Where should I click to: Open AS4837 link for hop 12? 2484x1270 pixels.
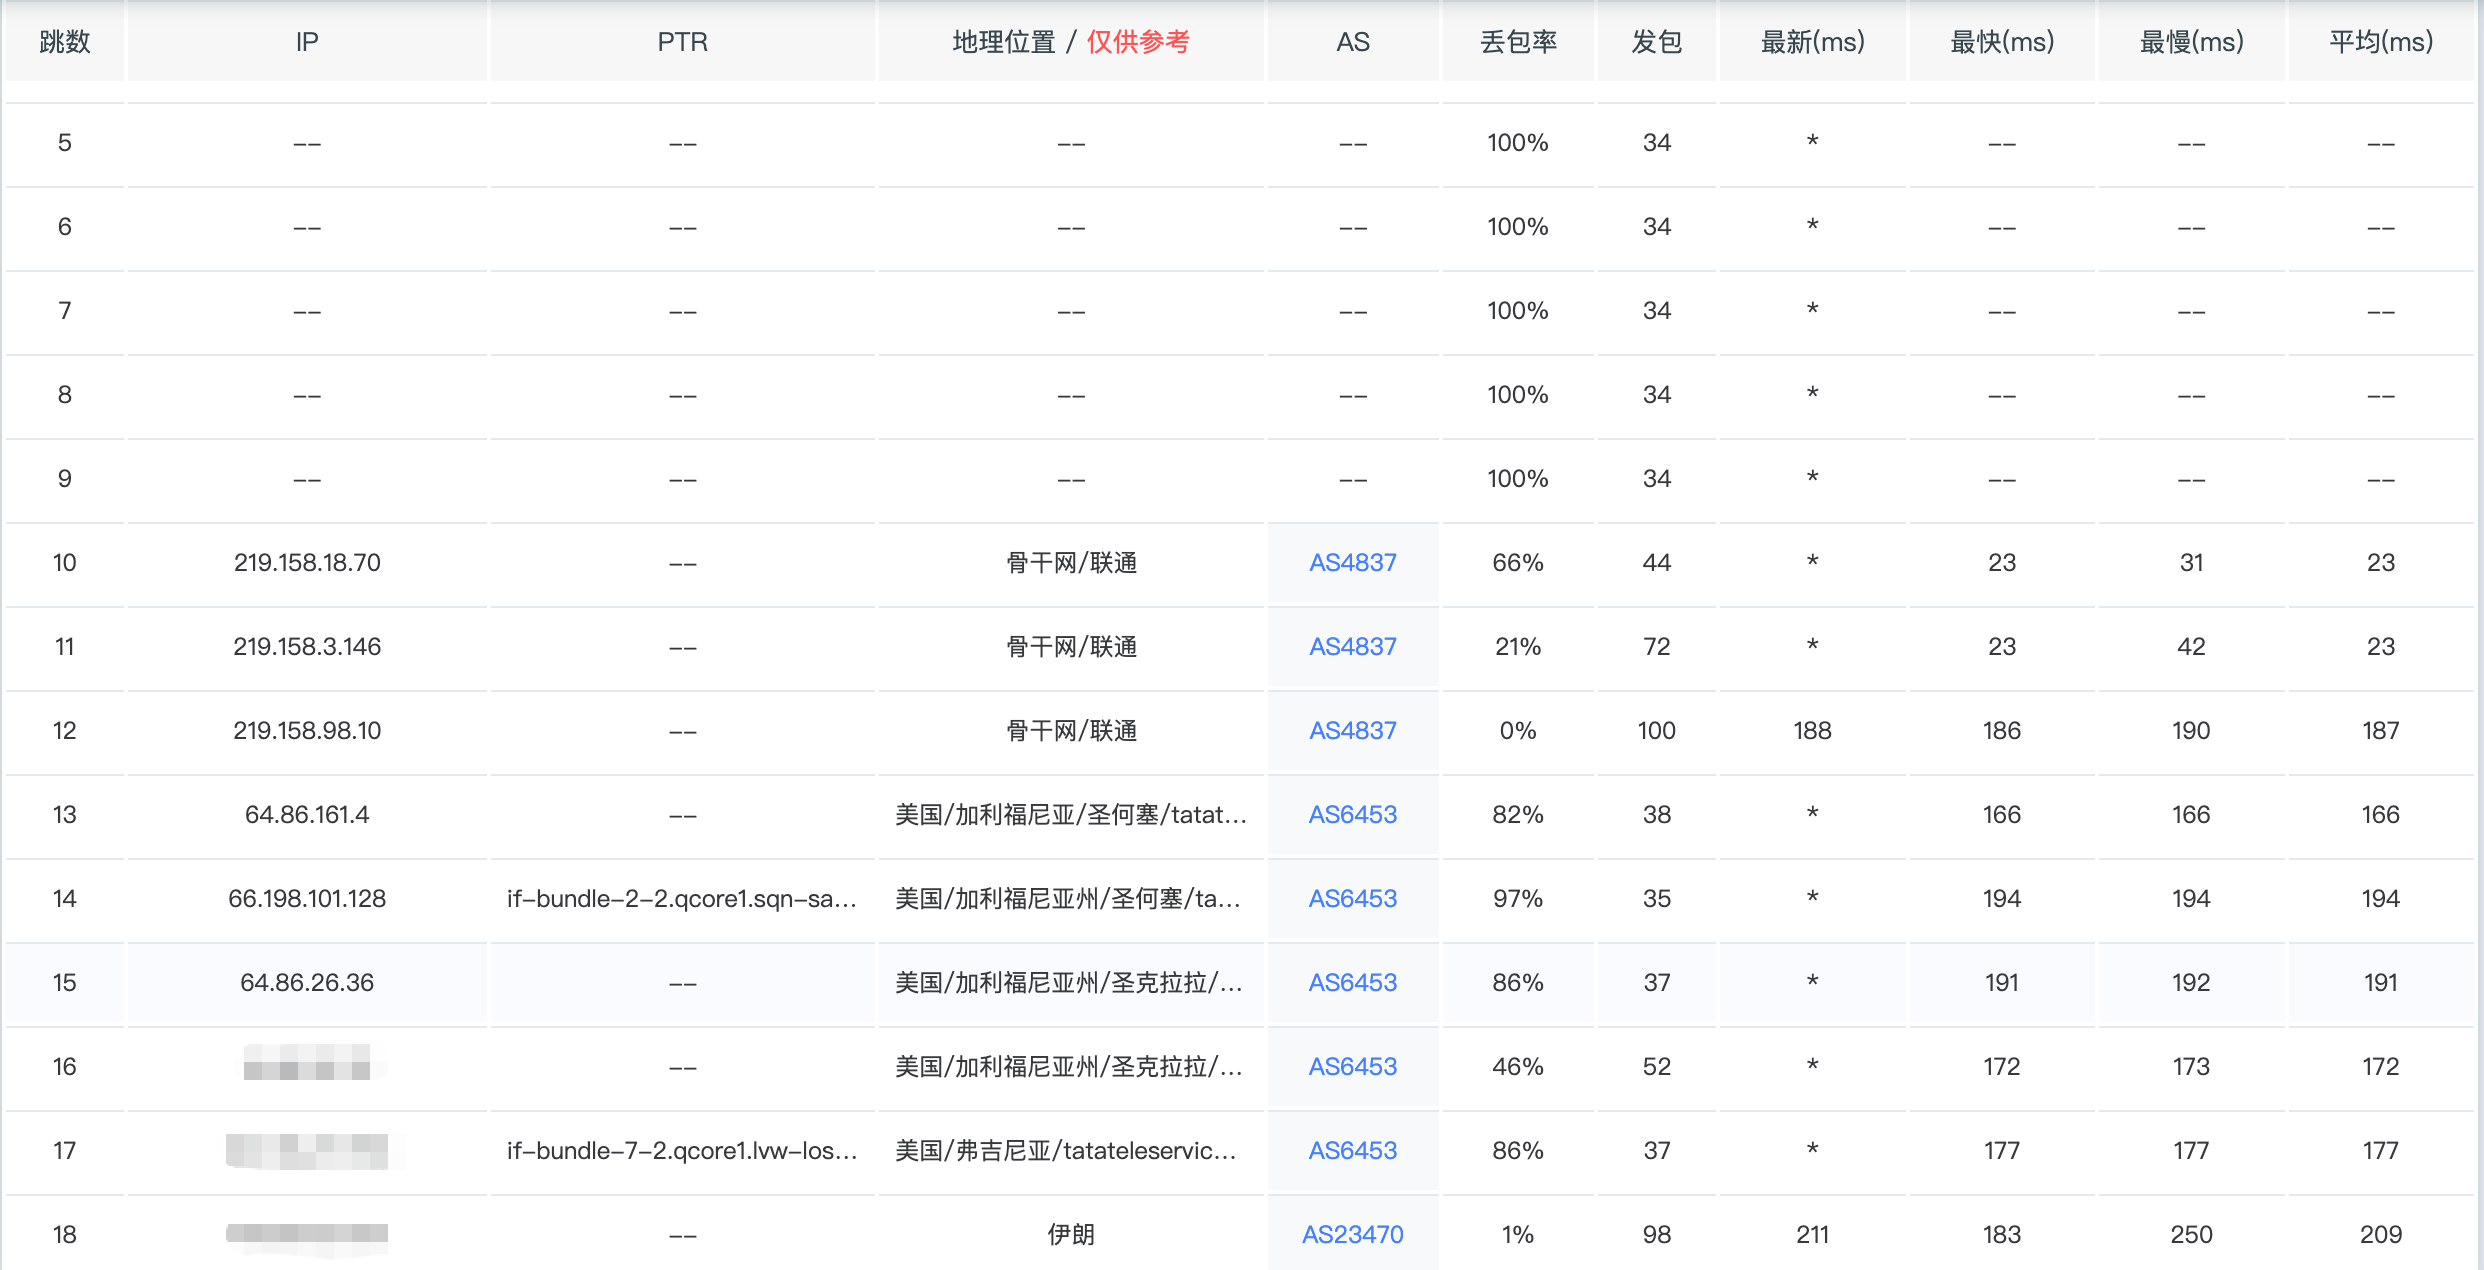[x=1352, y=731]
